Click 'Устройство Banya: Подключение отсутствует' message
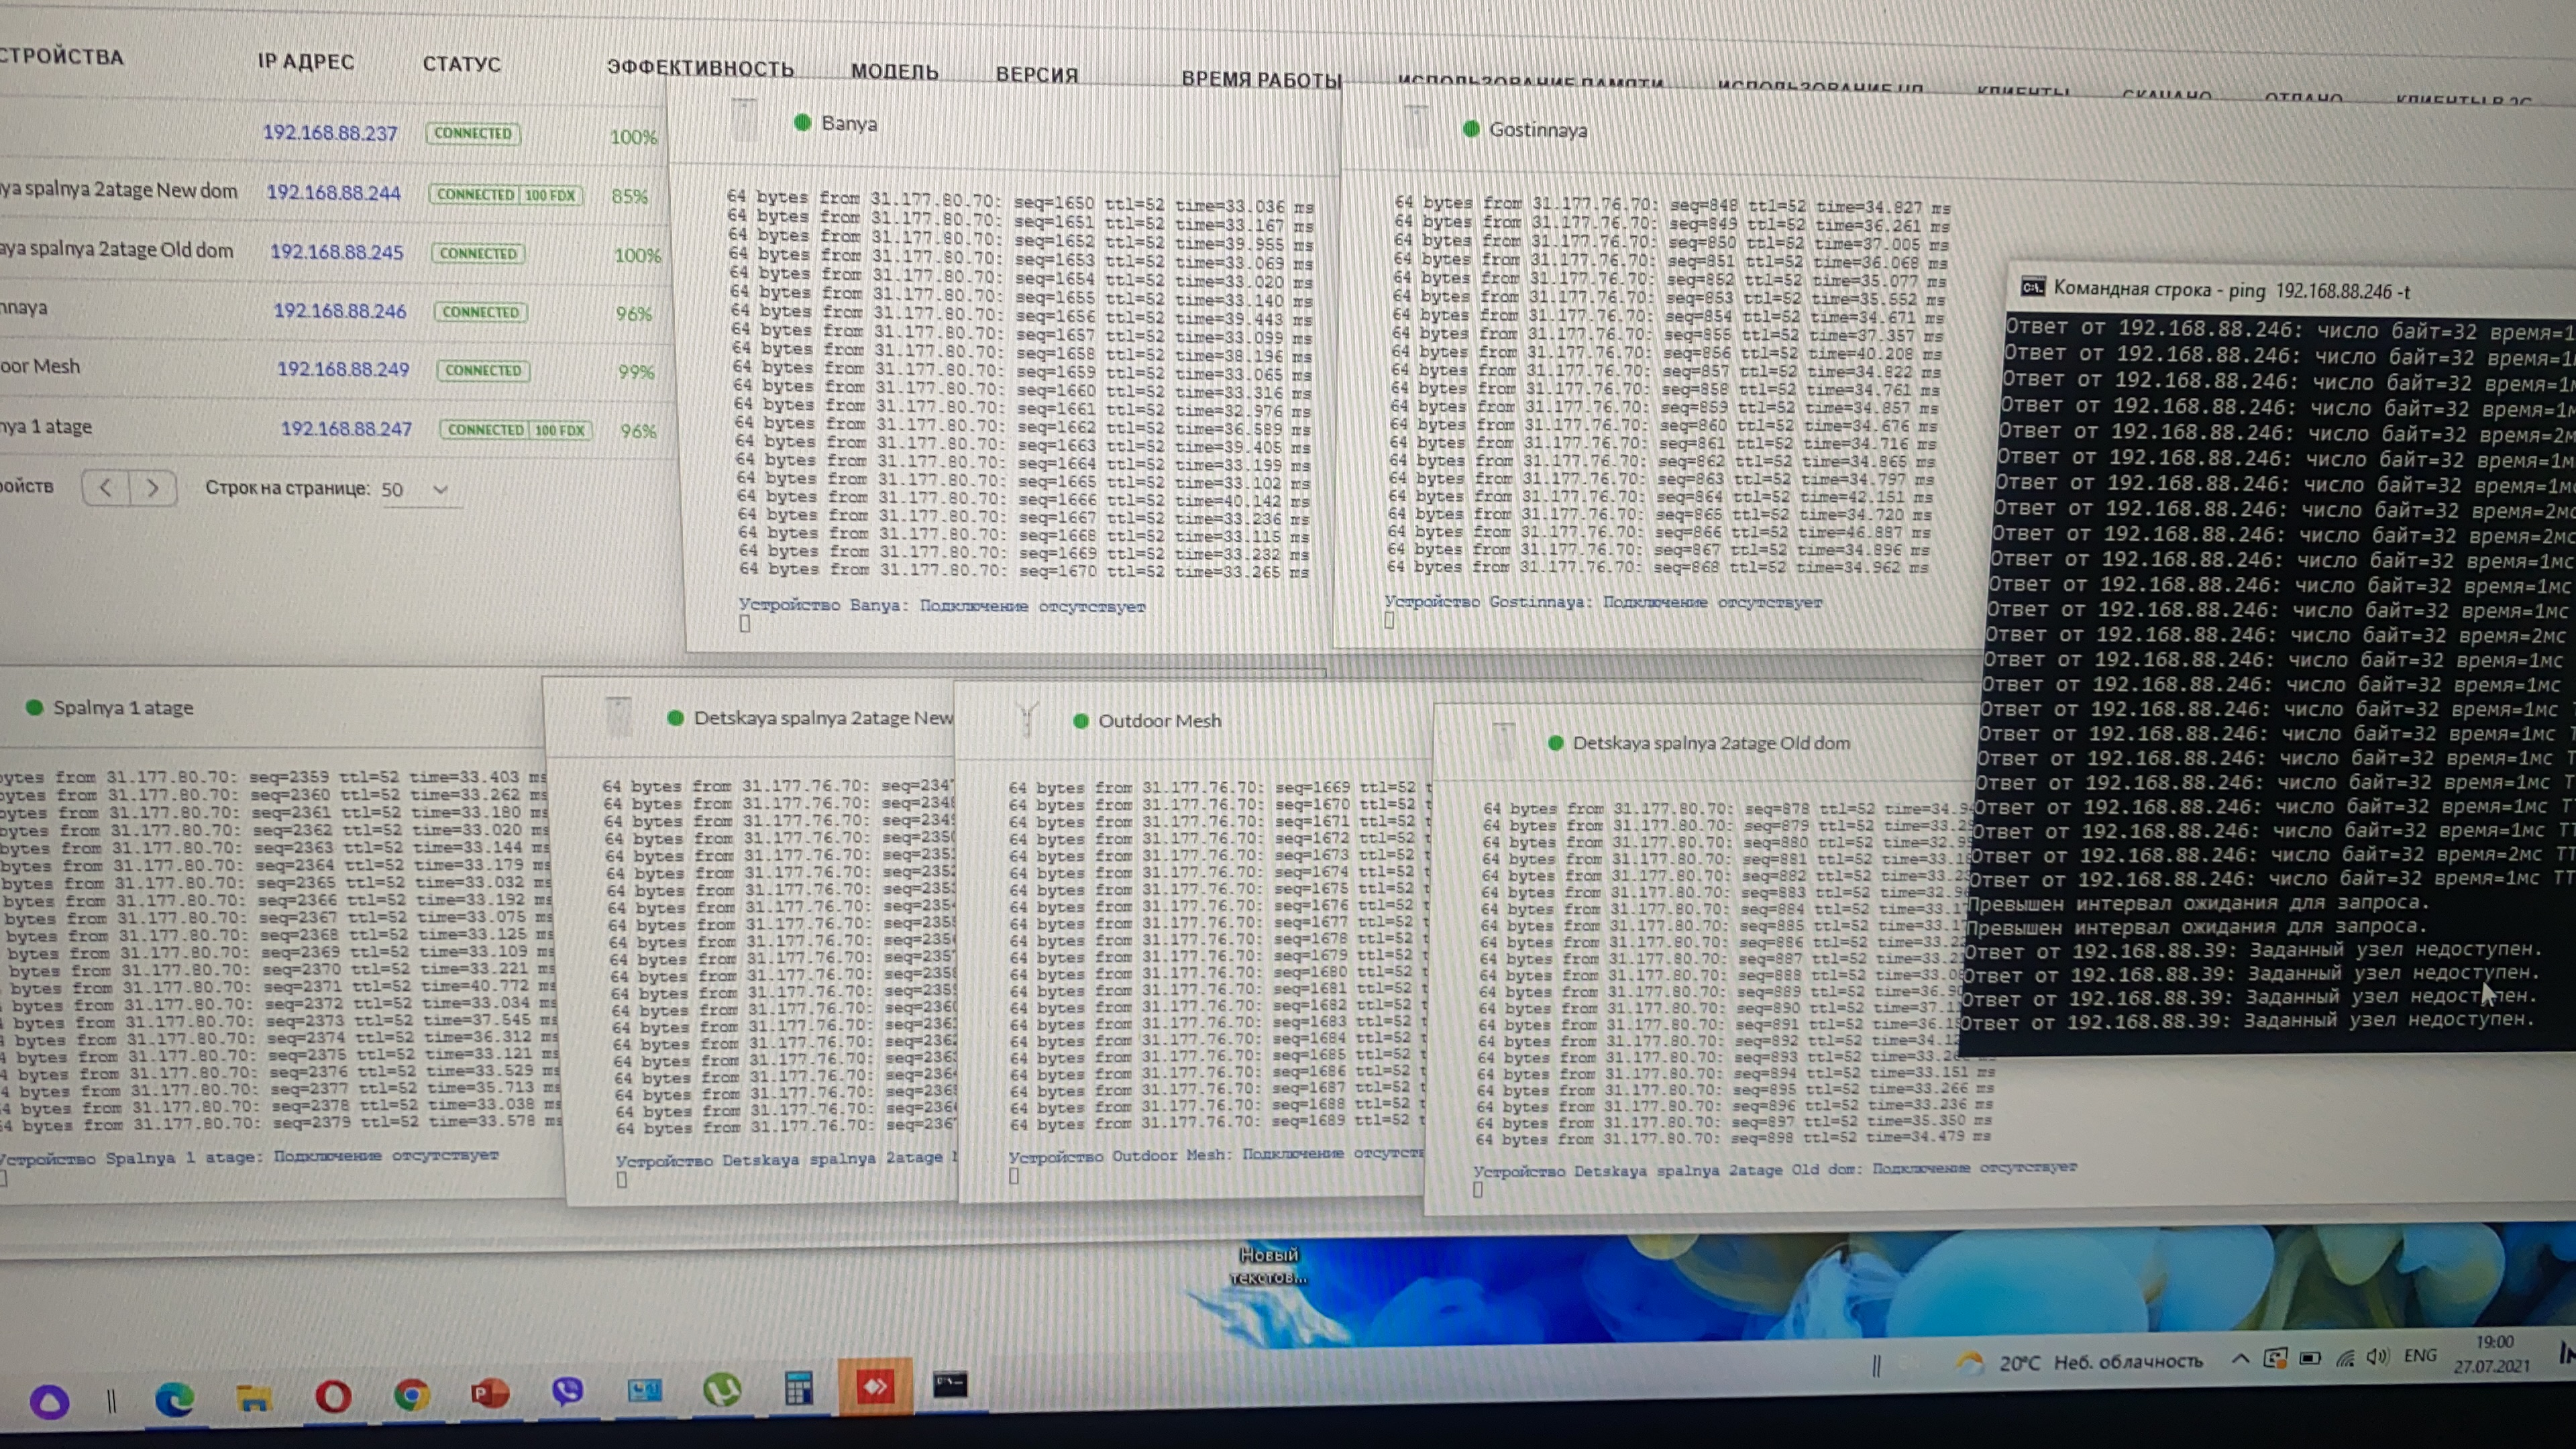The image size is (2576, 1449). 942,605
